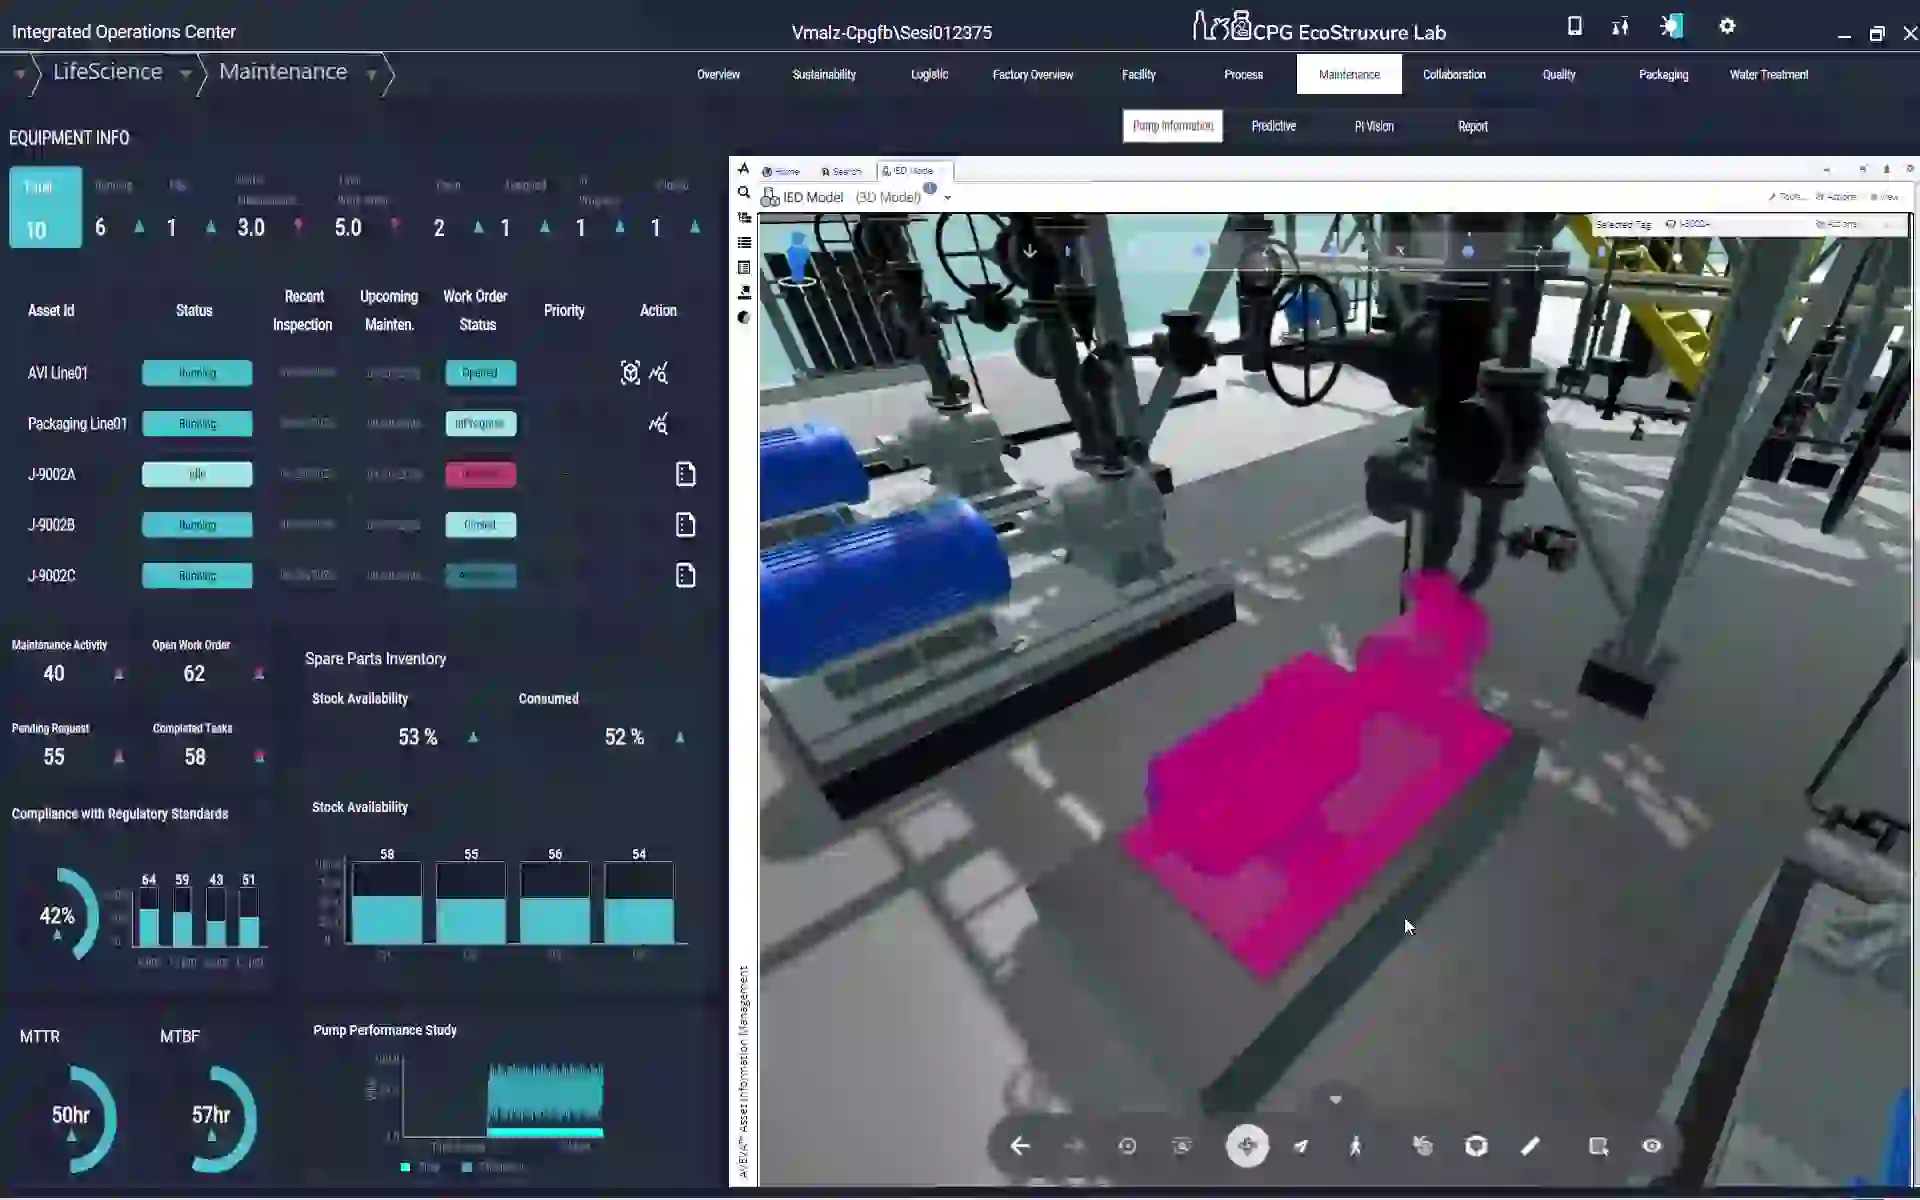1920x1200 pixels.
Task: Select the highlighted orbit navigation tool
Action: tap(1247, 1146)
